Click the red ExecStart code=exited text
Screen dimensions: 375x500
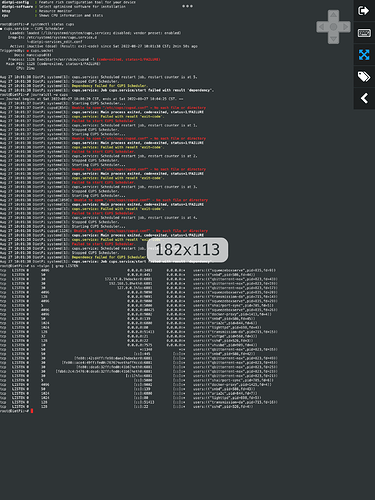coord(128,59)
